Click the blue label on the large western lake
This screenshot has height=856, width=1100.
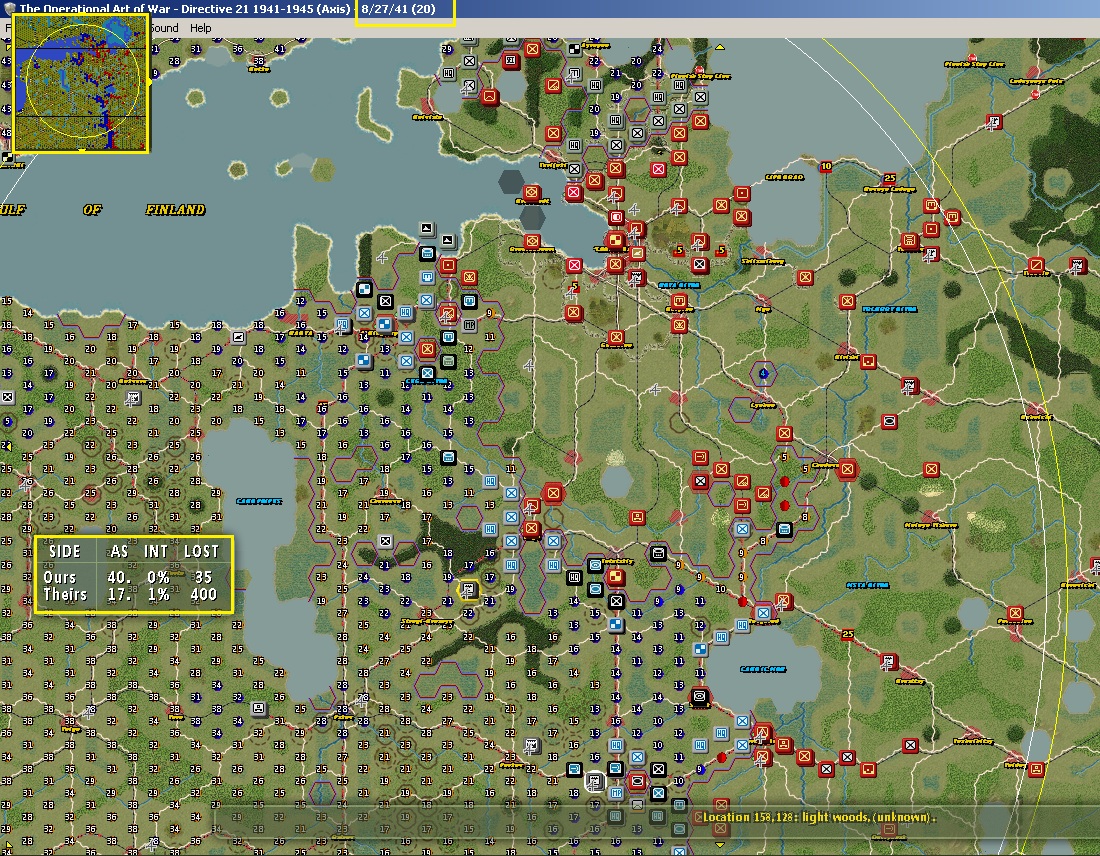point(259,501)
